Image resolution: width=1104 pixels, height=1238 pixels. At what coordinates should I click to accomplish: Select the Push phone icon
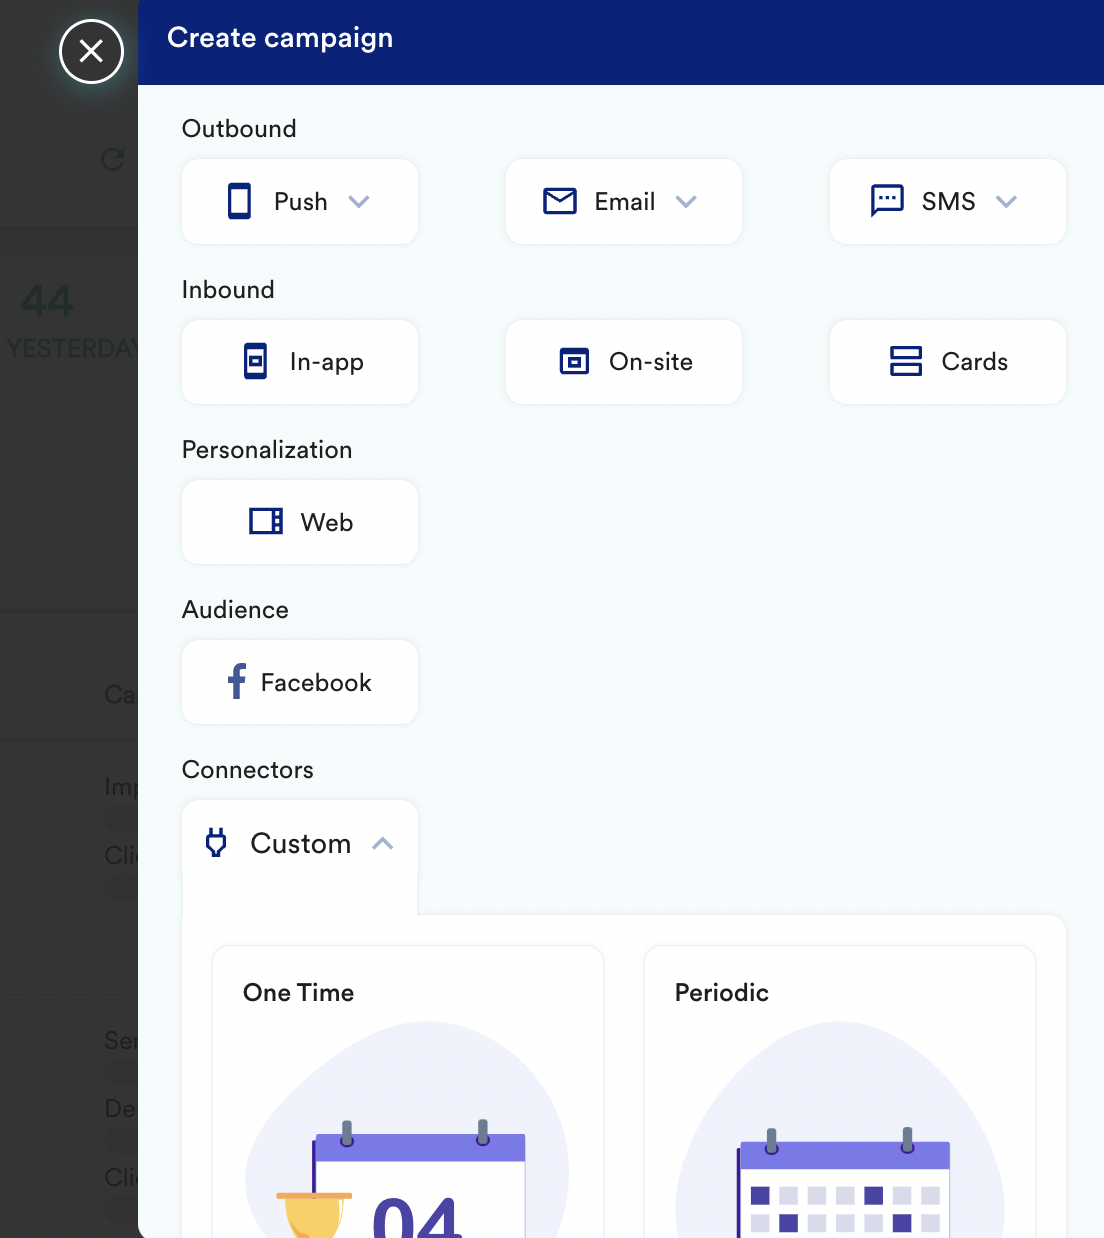click(x=238, y=201)
